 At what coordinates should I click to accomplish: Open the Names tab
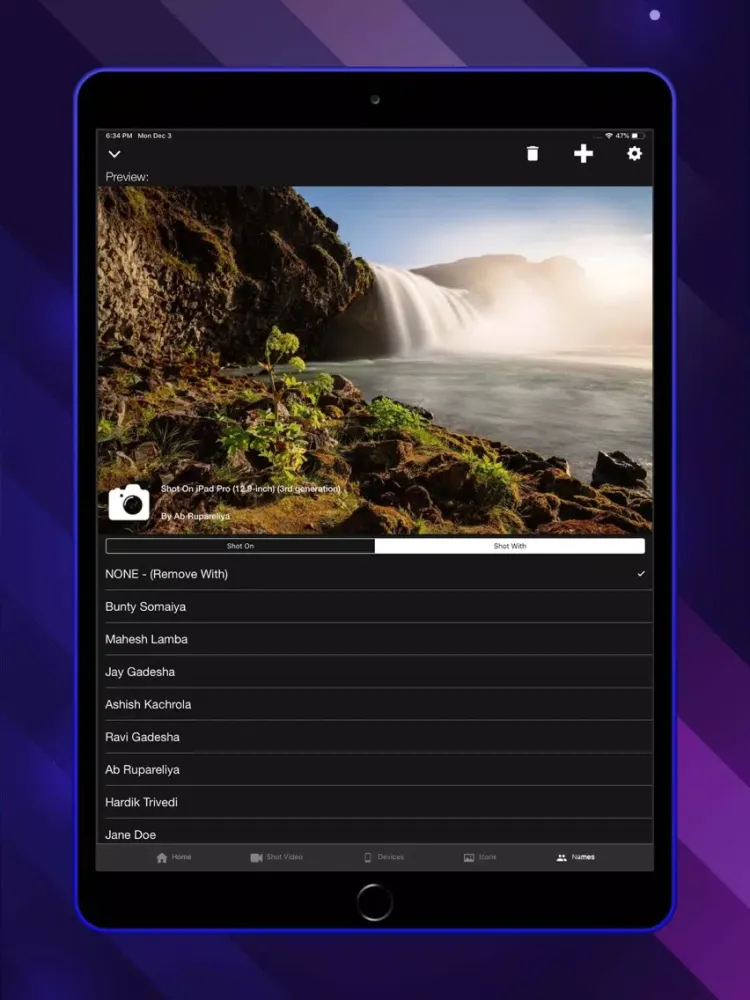click(575, 857)
